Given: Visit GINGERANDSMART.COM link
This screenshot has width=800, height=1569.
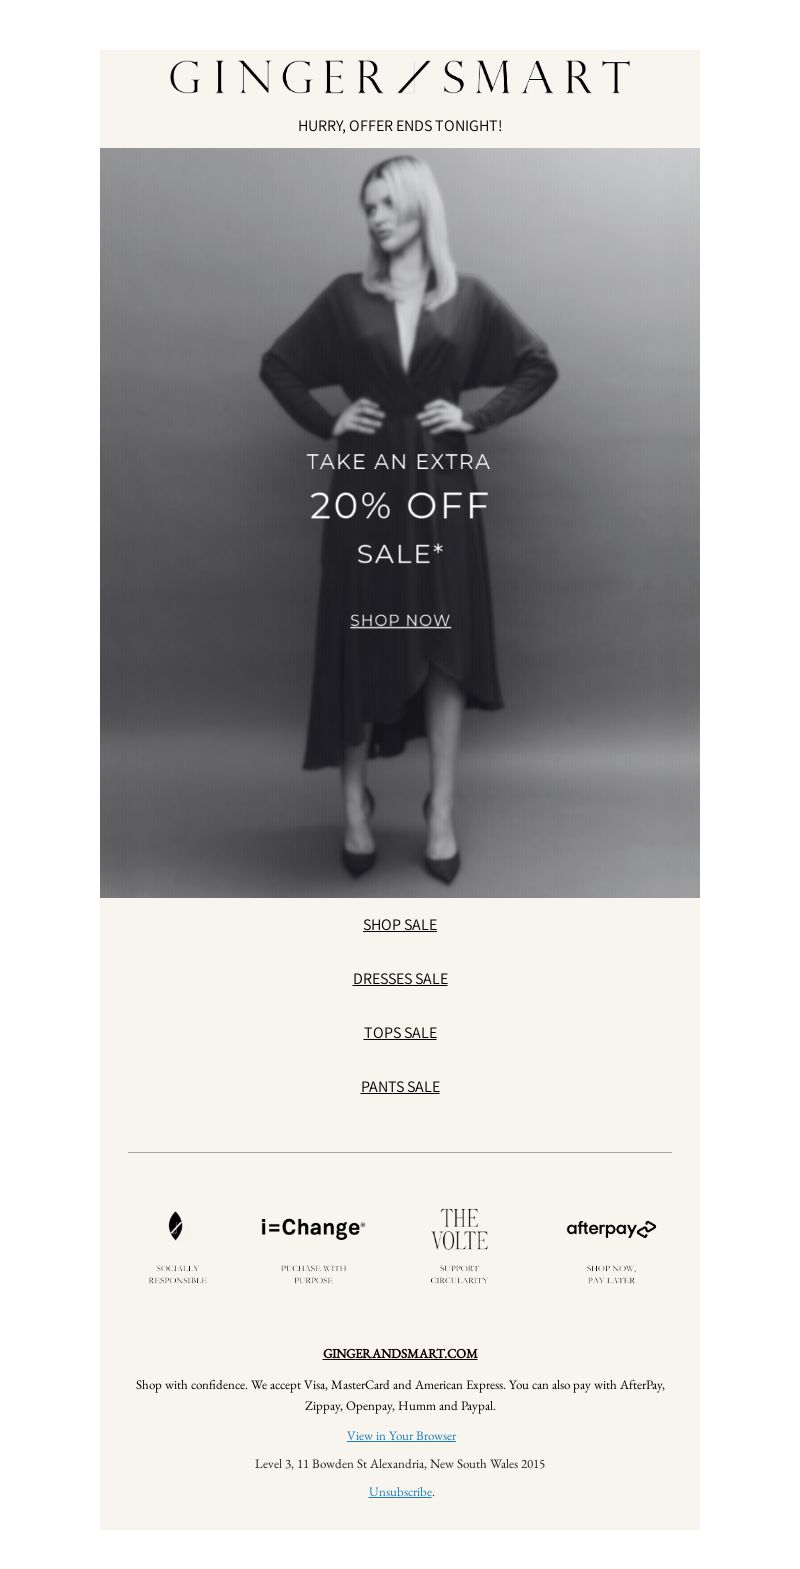Looking at the screenshot, I should tap(400, 1353).
